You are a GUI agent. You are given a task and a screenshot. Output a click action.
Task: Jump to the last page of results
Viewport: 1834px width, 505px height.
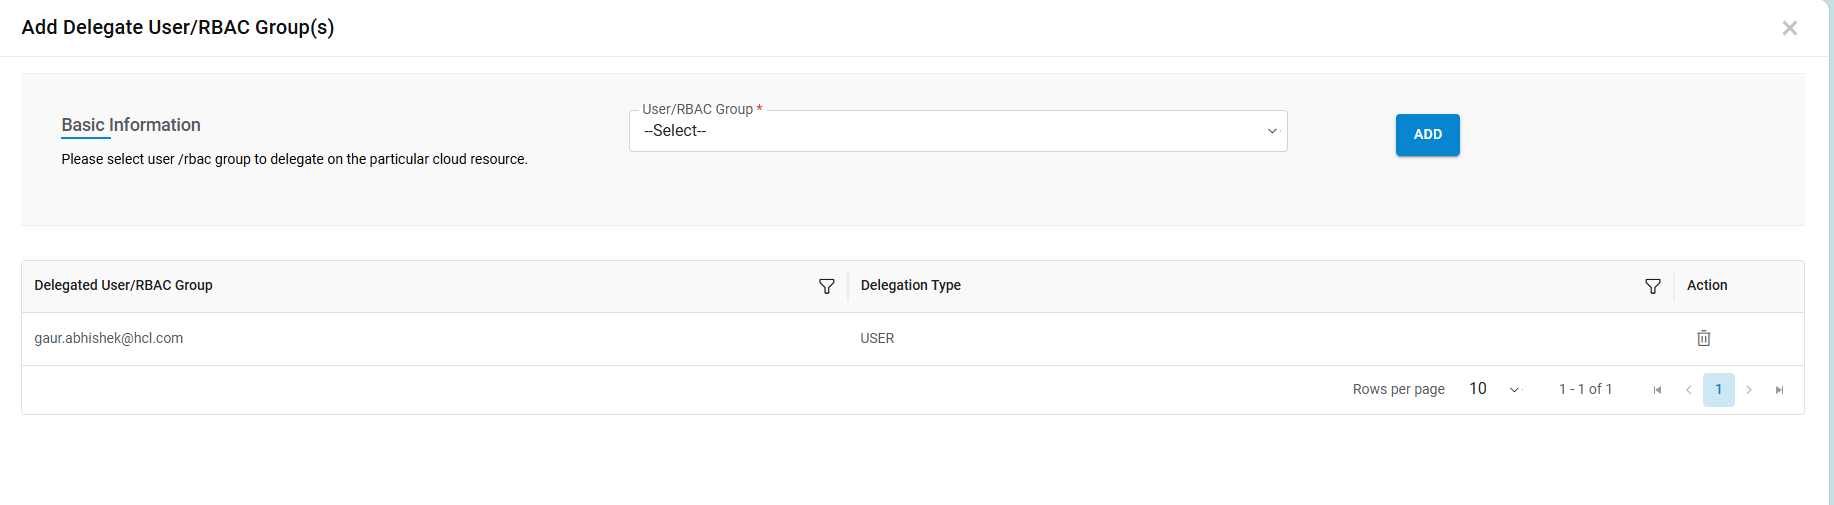1780,390
